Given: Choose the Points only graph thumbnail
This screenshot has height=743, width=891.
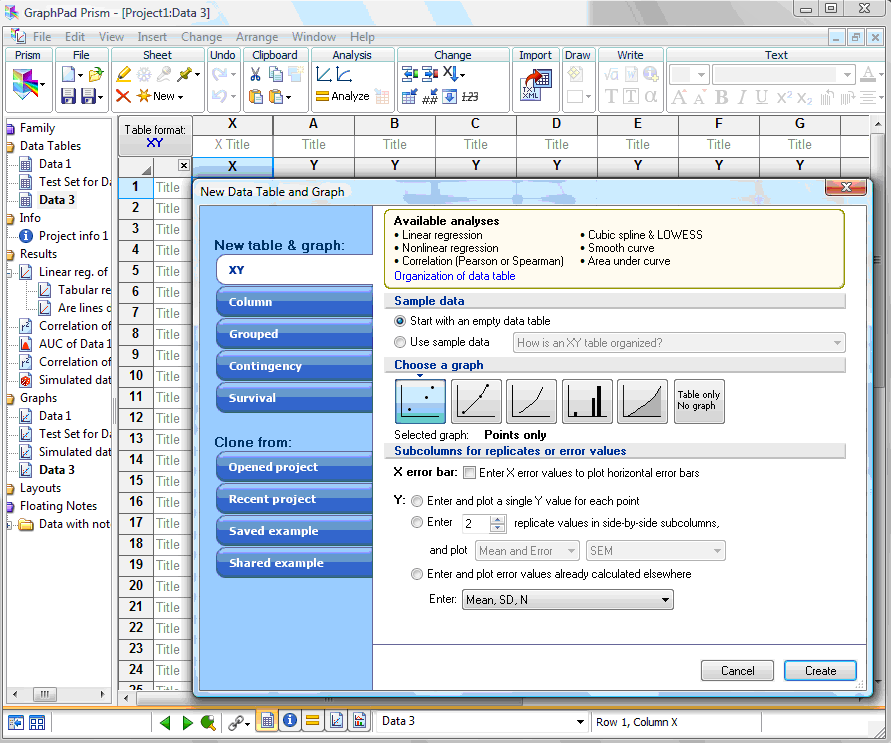Looking at the screenshot, I should pyautogui.click(x=420, y=402).
